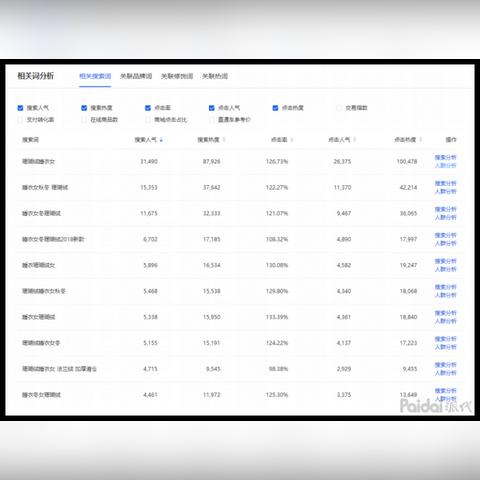Open 人群分析 for the 11,675 row
The image size is (480, 480).
tap(445, 217)
